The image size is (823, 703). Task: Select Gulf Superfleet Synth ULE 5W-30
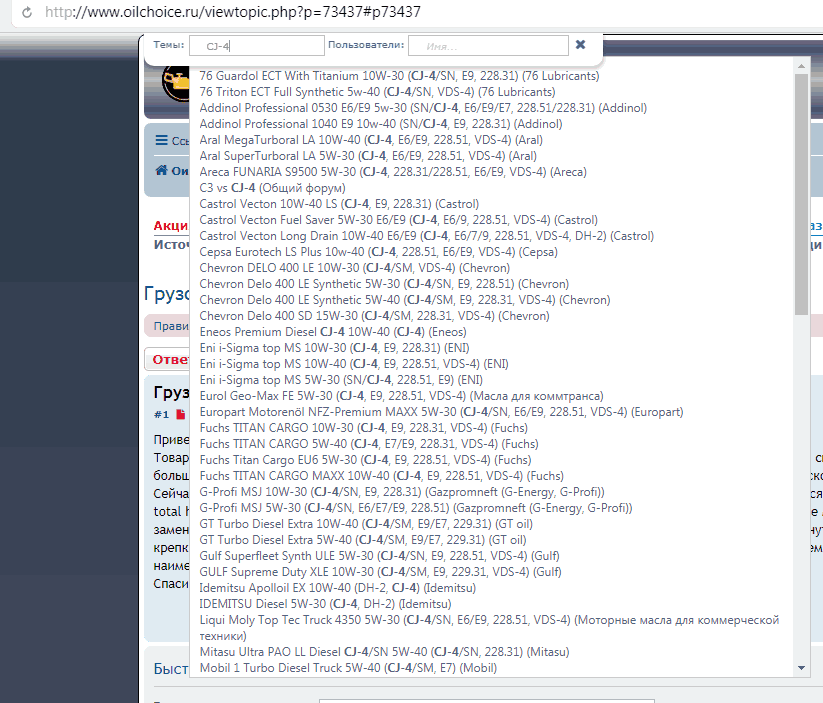pyautogui.click(x=379, y=557)
